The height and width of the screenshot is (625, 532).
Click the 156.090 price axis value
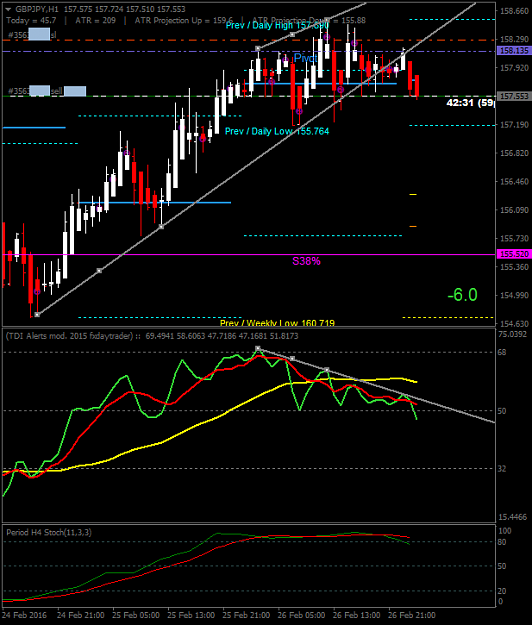coord(514,210)
